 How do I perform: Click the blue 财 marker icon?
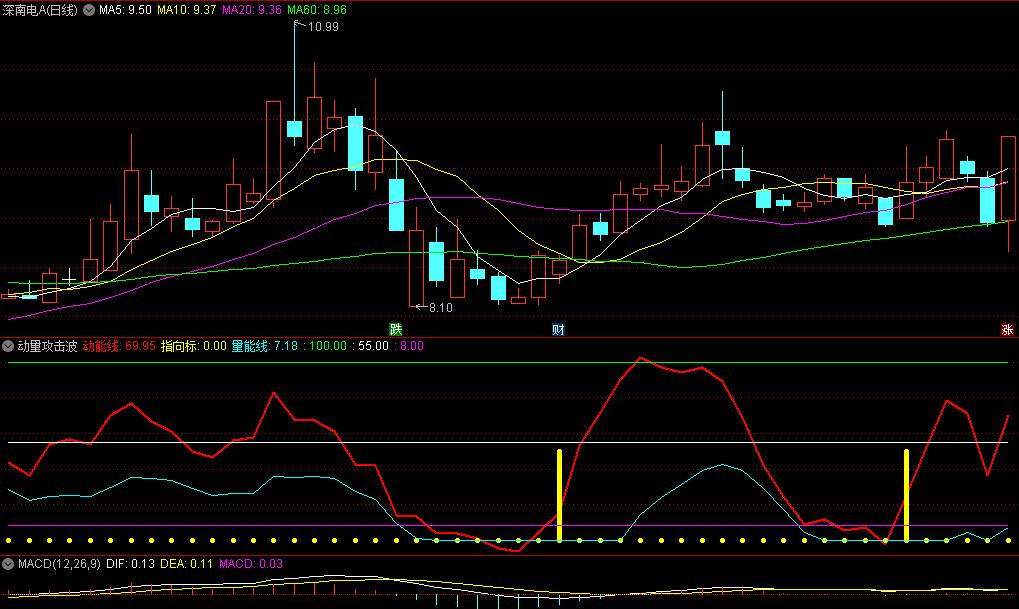[x=558, y=330]
